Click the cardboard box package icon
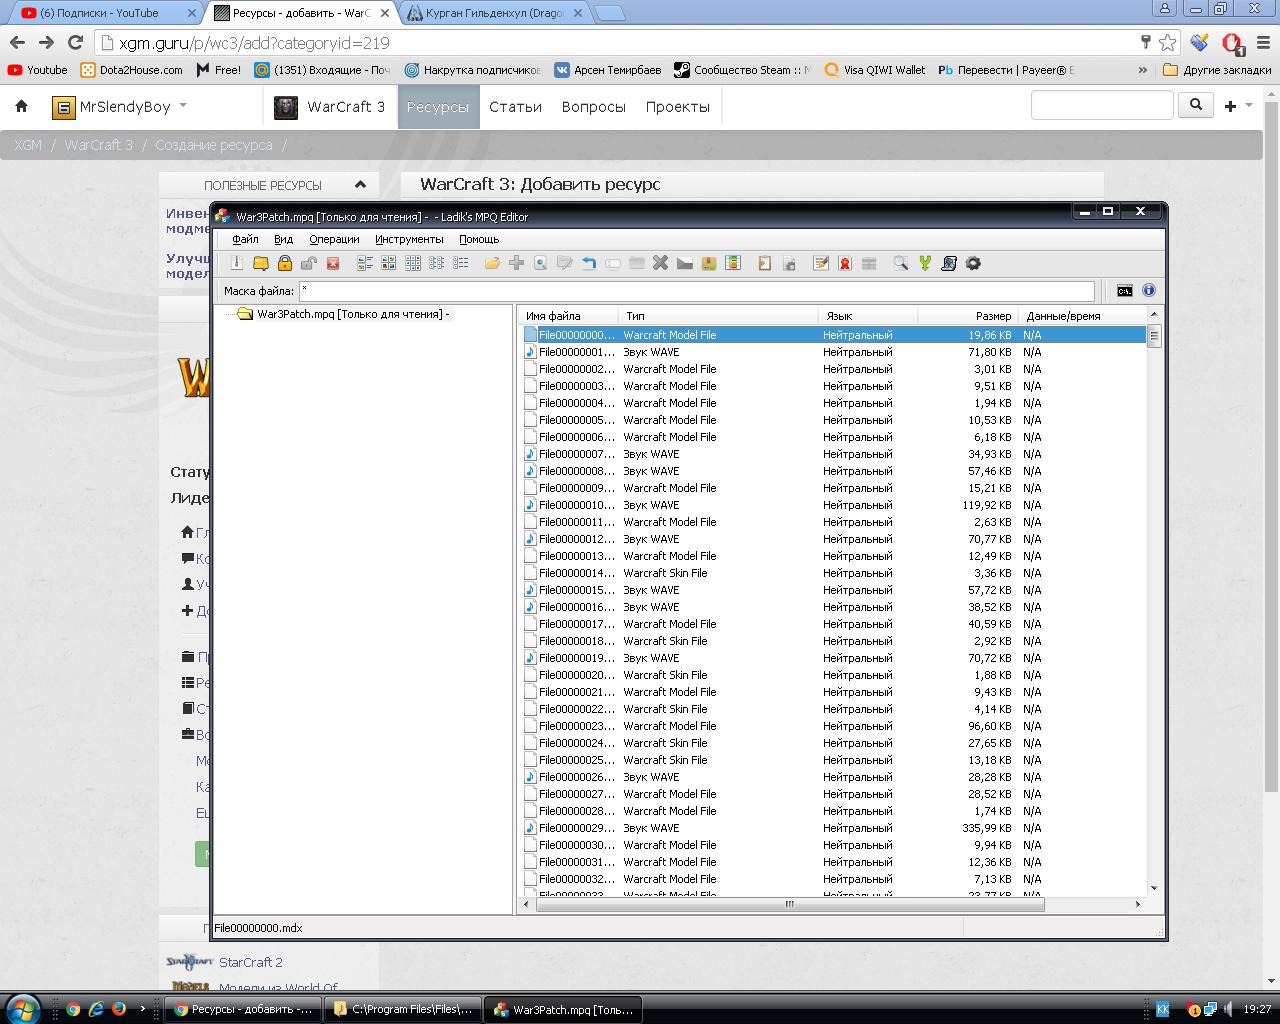The height and width of the screenshot is (1024, 1280). [708, 263]
